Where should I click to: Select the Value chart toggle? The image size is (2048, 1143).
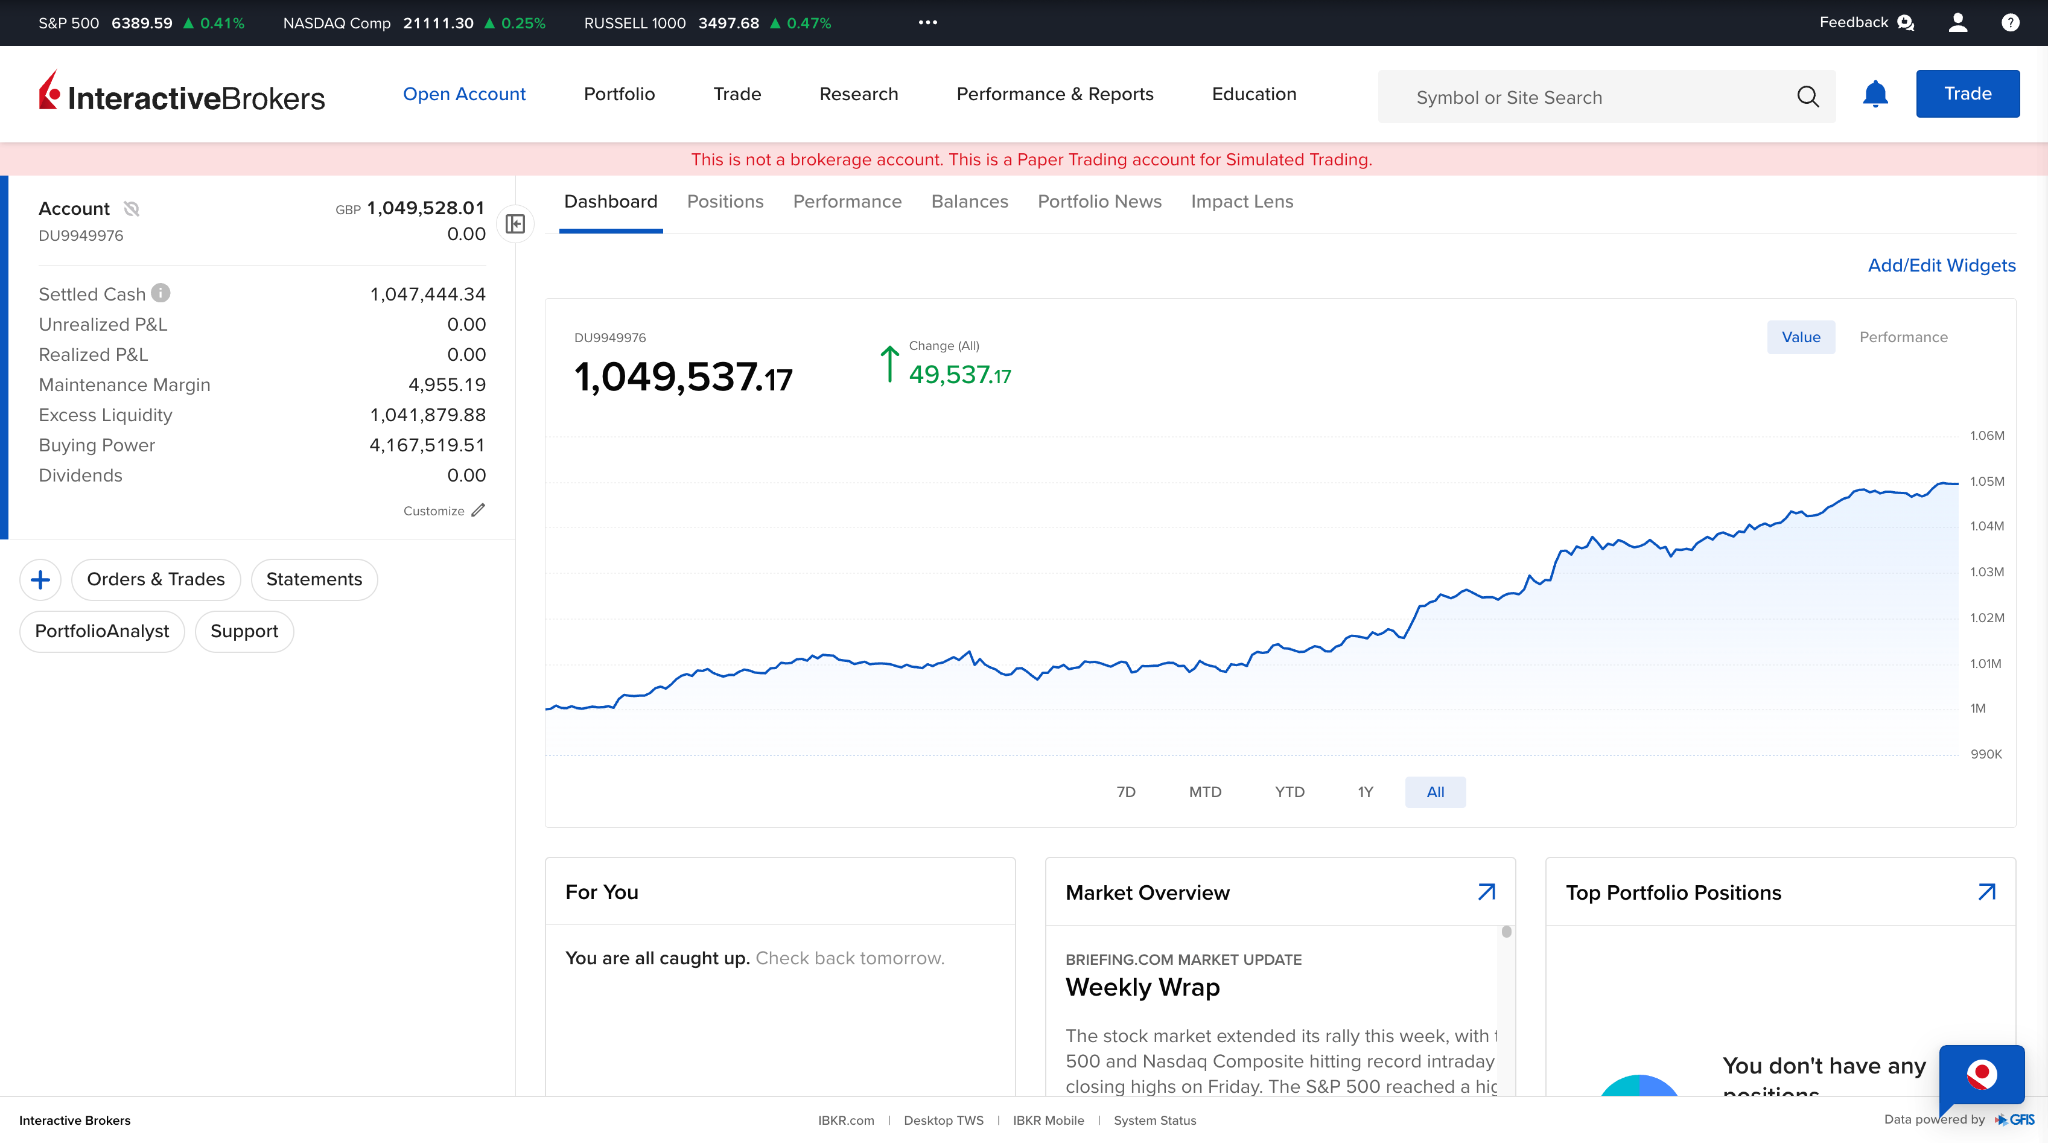pos(1800,337)
